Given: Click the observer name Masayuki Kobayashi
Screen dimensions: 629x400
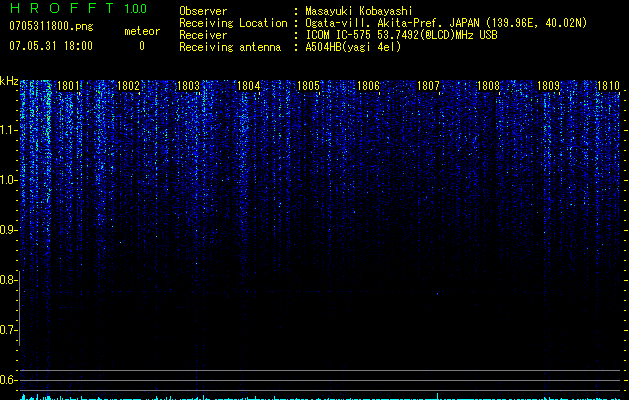Looking at the screenshot, I should 359,11.
